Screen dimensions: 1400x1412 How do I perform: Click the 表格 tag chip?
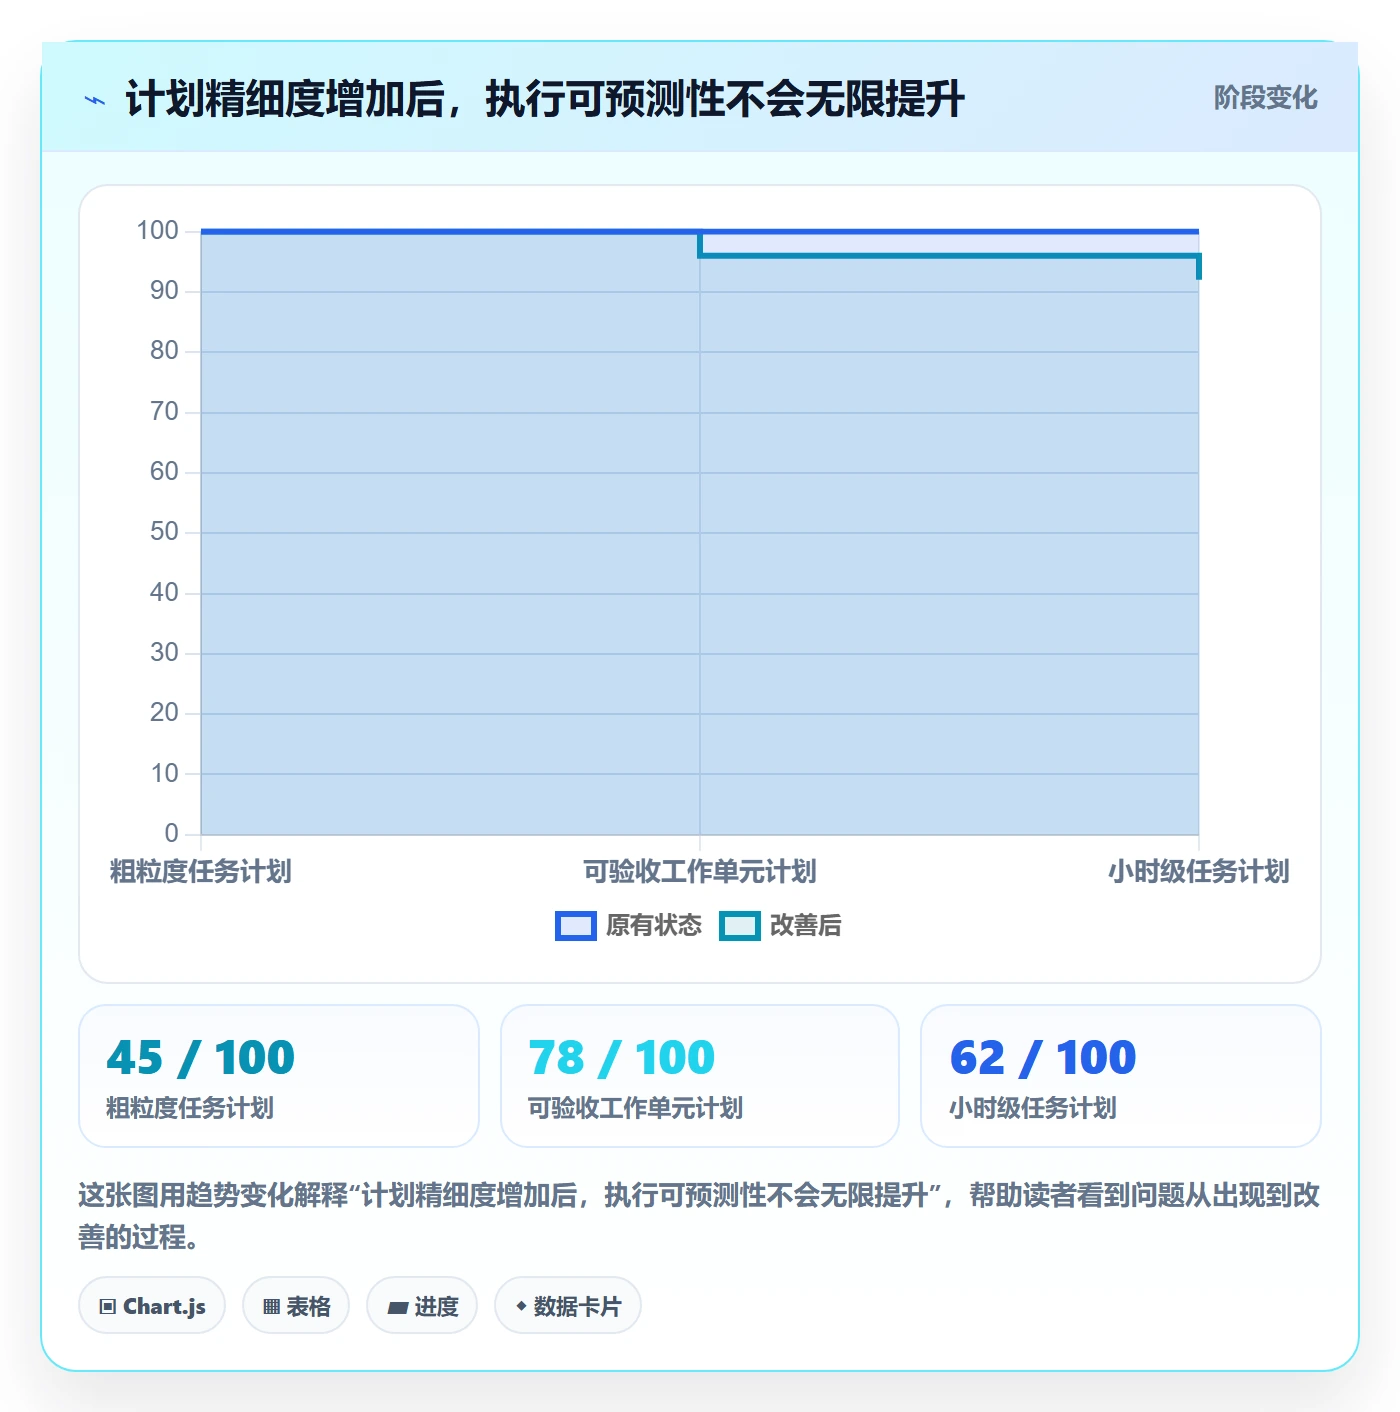click(296, 1305)
